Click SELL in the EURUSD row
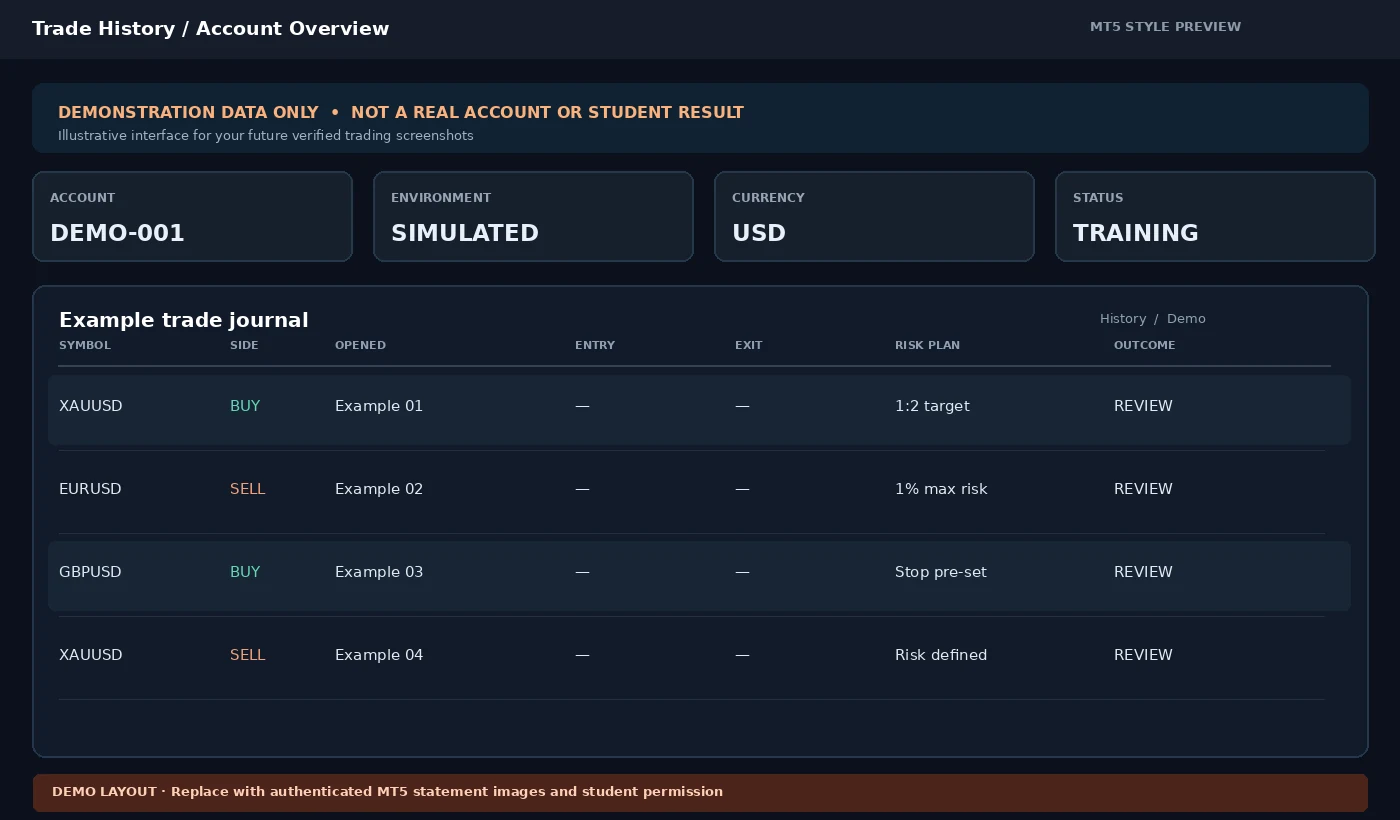This screenshot has height=820, width=1400. 248,489
